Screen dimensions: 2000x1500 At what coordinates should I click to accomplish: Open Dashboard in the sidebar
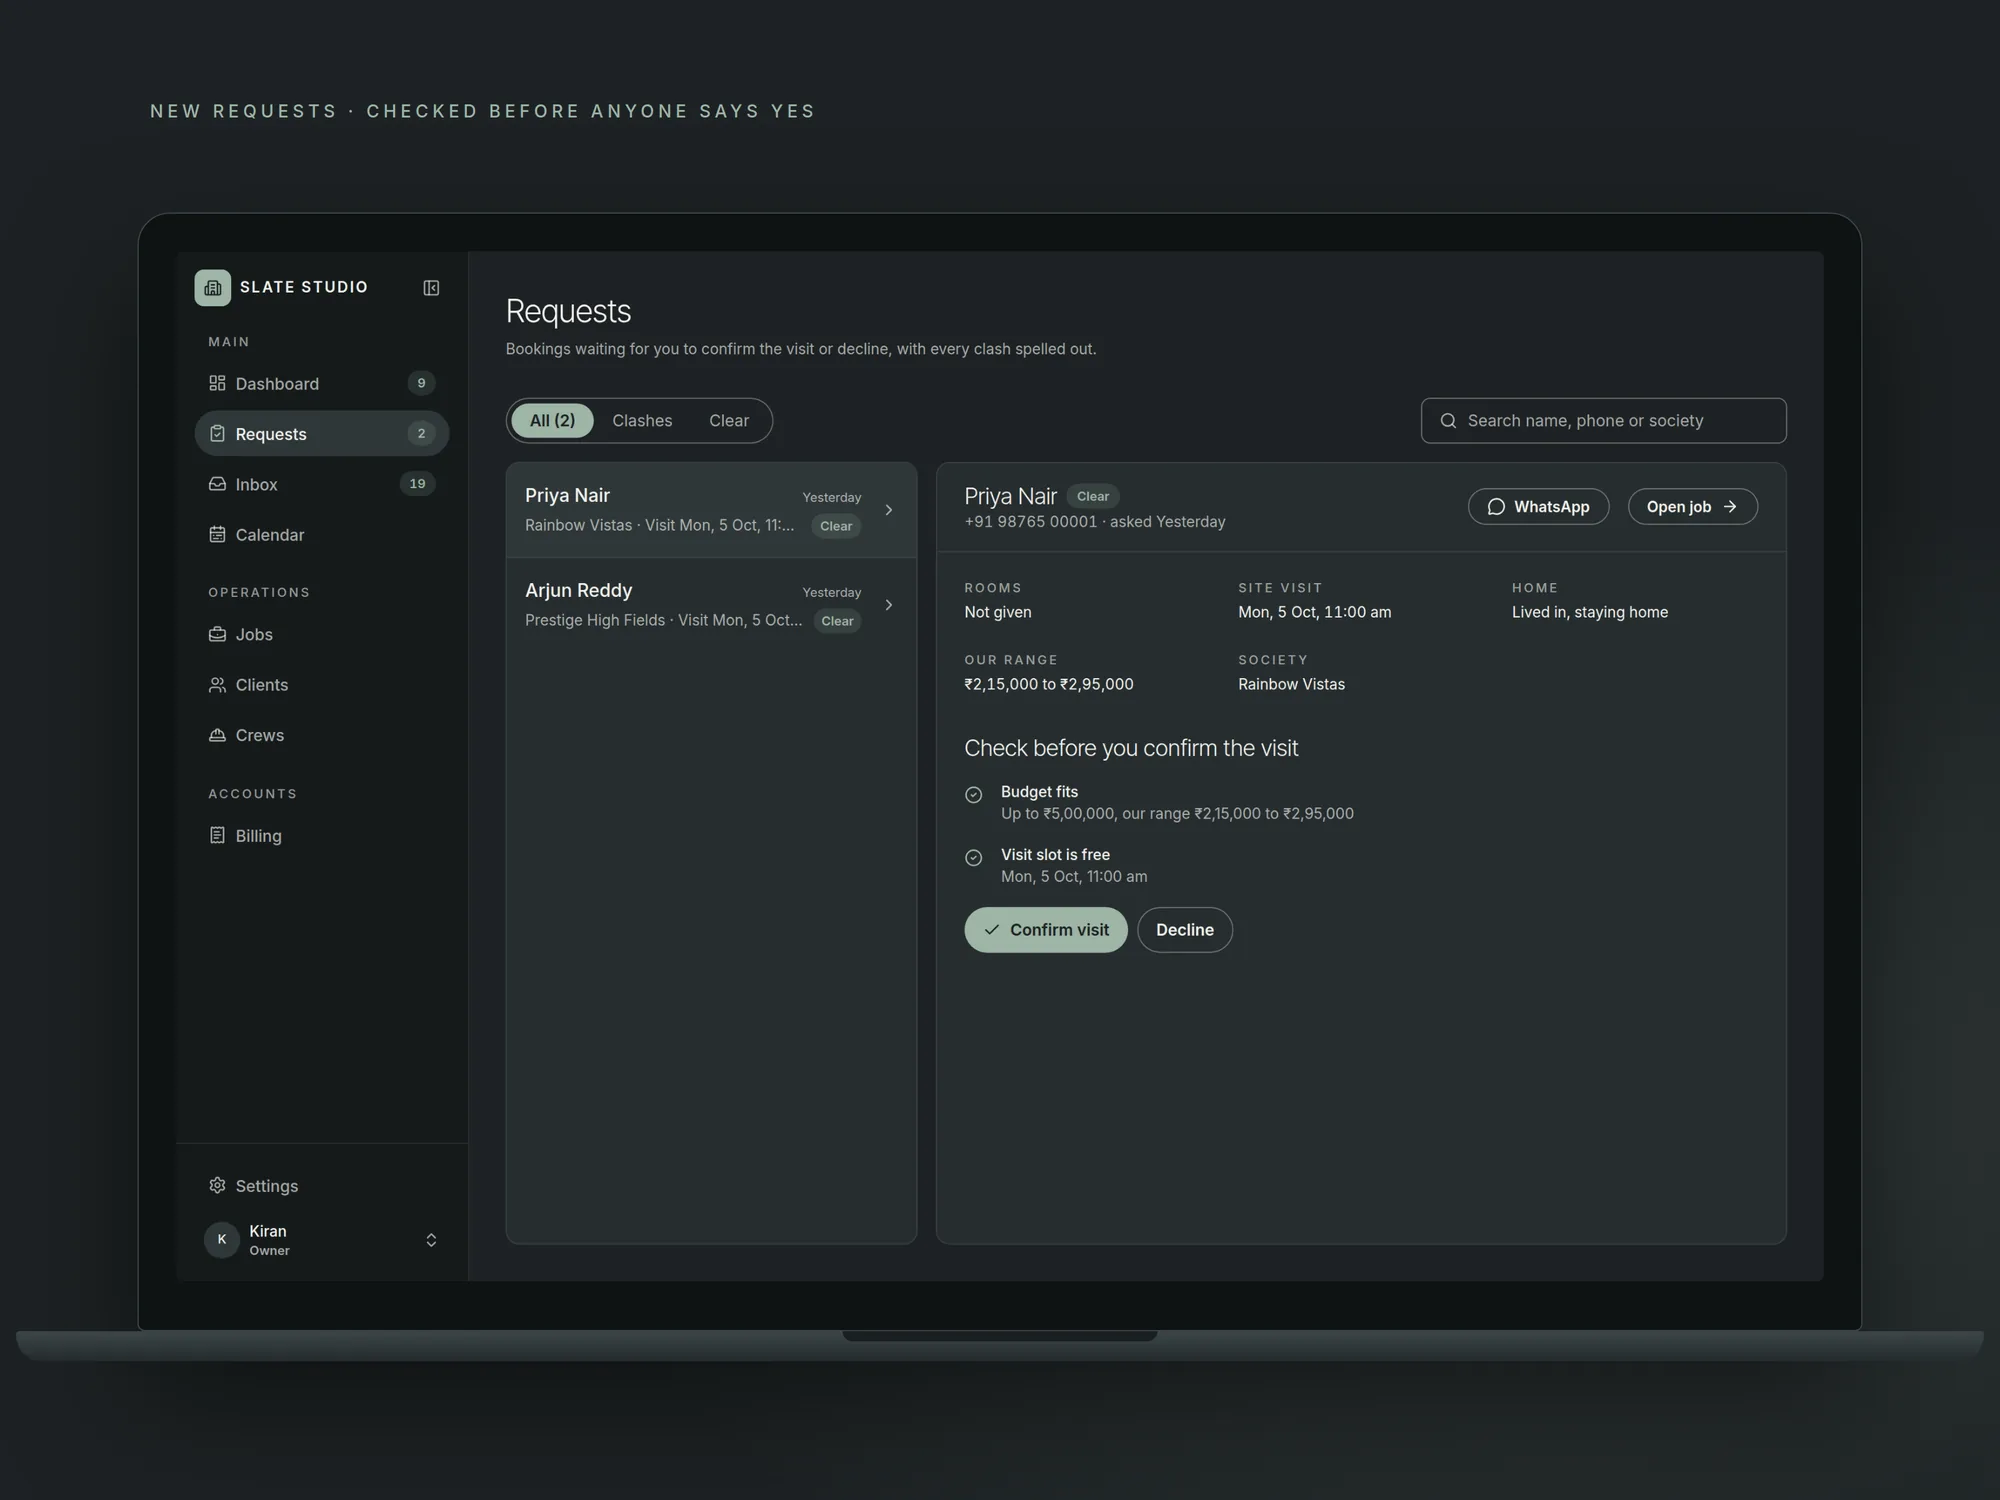coord(321,383)
